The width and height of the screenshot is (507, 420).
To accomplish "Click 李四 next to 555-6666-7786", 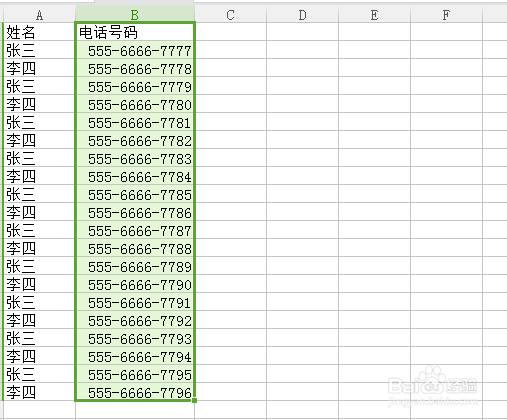I will coord(39,212).
